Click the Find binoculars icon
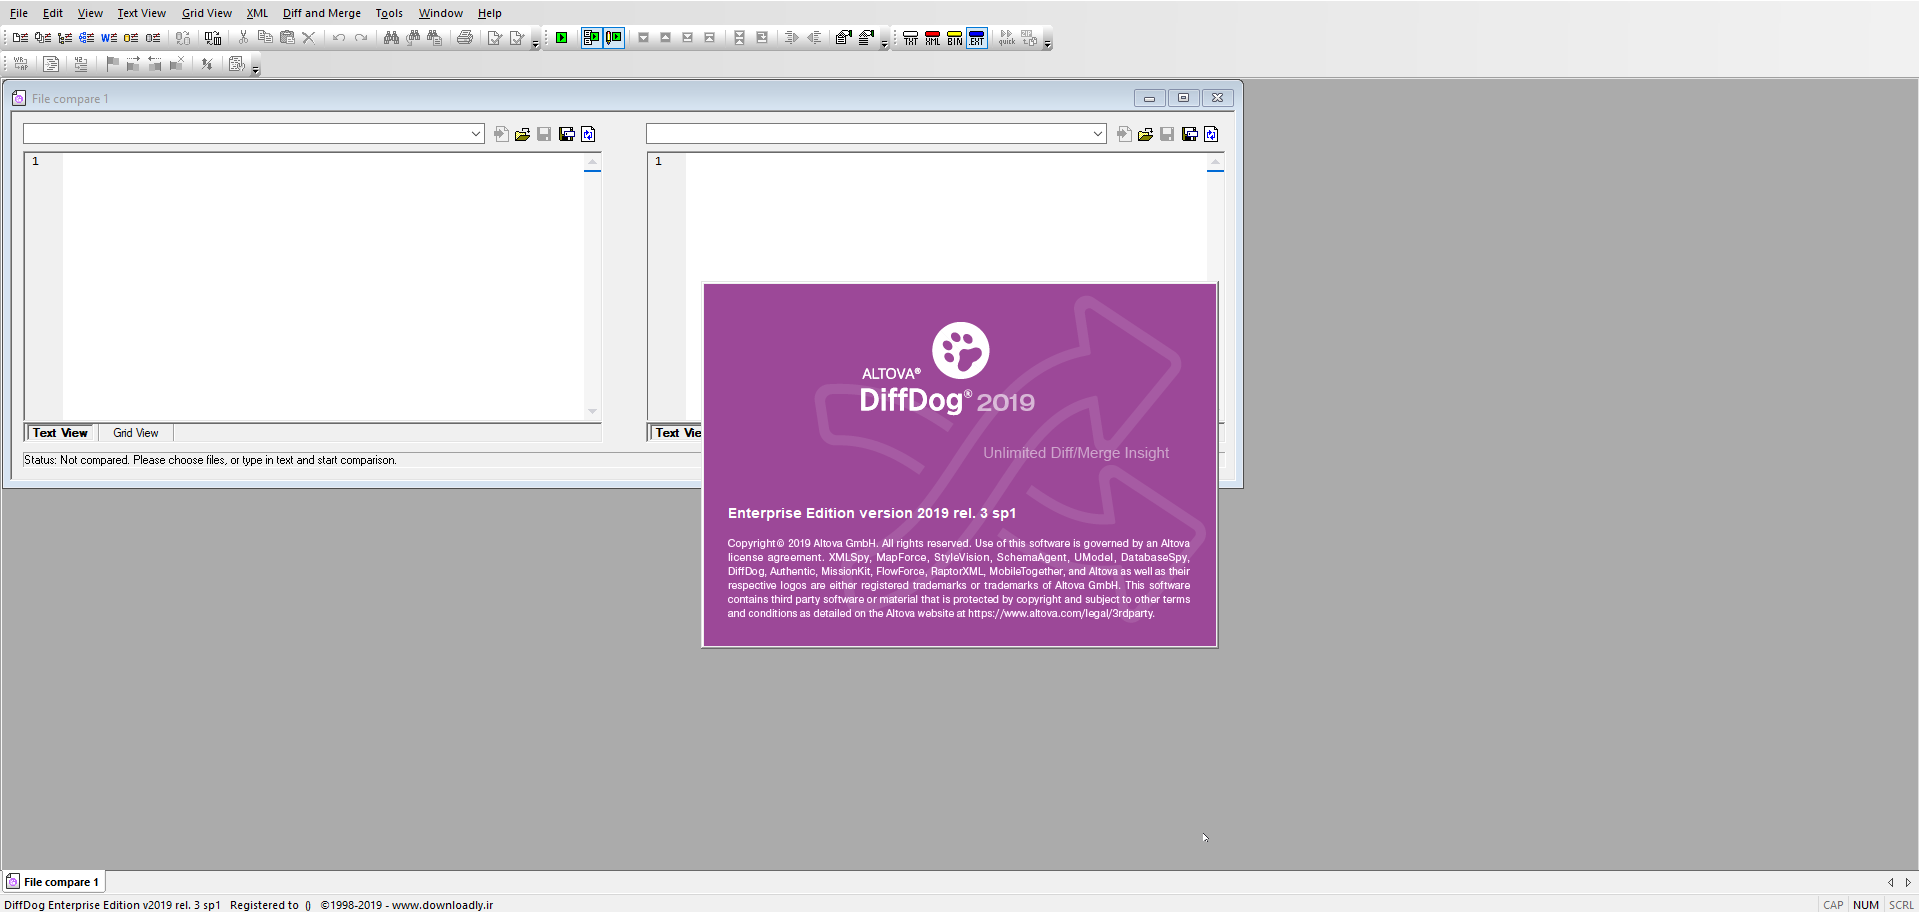Viewport: 1919px width, 912px height. [x=391, y=38]
